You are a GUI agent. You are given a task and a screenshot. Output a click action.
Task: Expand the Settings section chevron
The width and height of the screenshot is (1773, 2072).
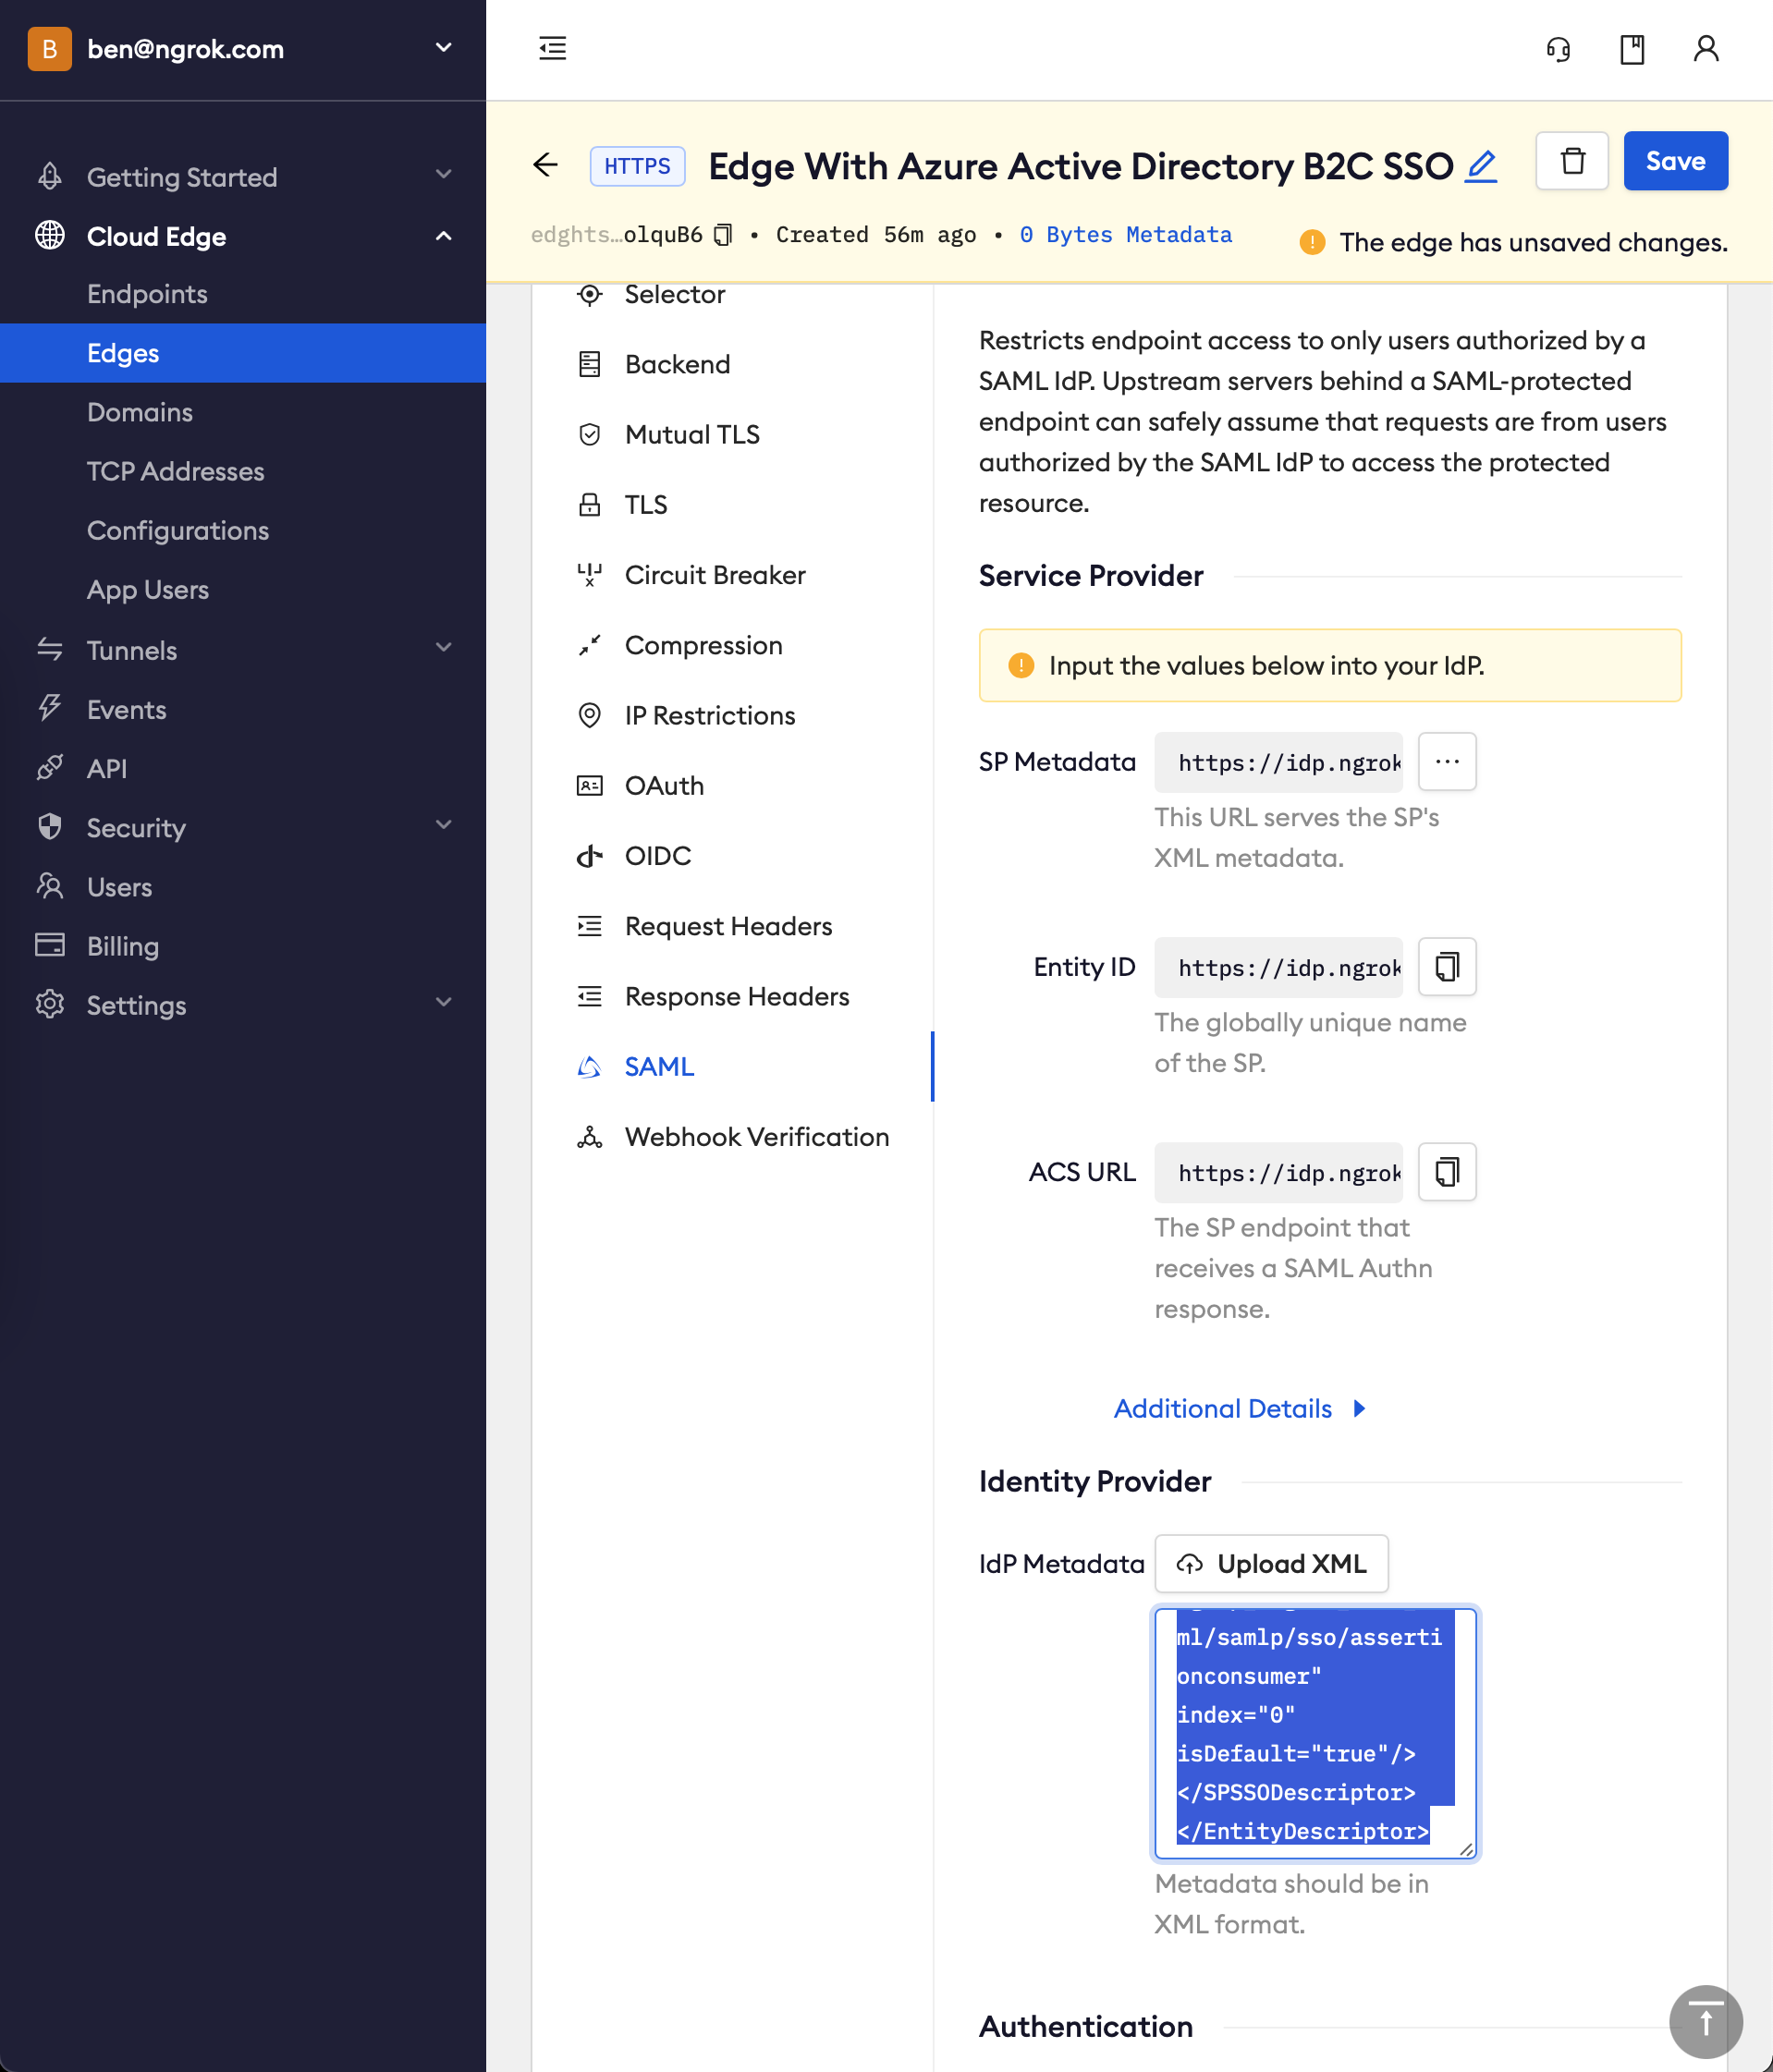coord(444,1003)
